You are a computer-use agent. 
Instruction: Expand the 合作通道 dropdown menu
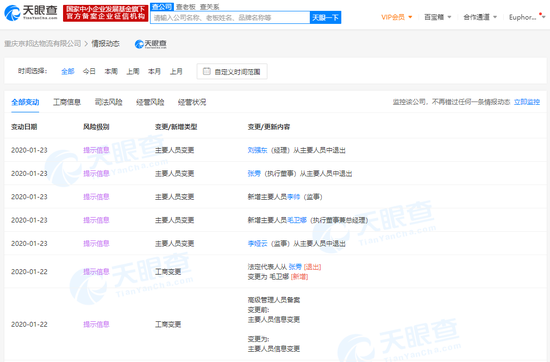click(x=480, y=17)
